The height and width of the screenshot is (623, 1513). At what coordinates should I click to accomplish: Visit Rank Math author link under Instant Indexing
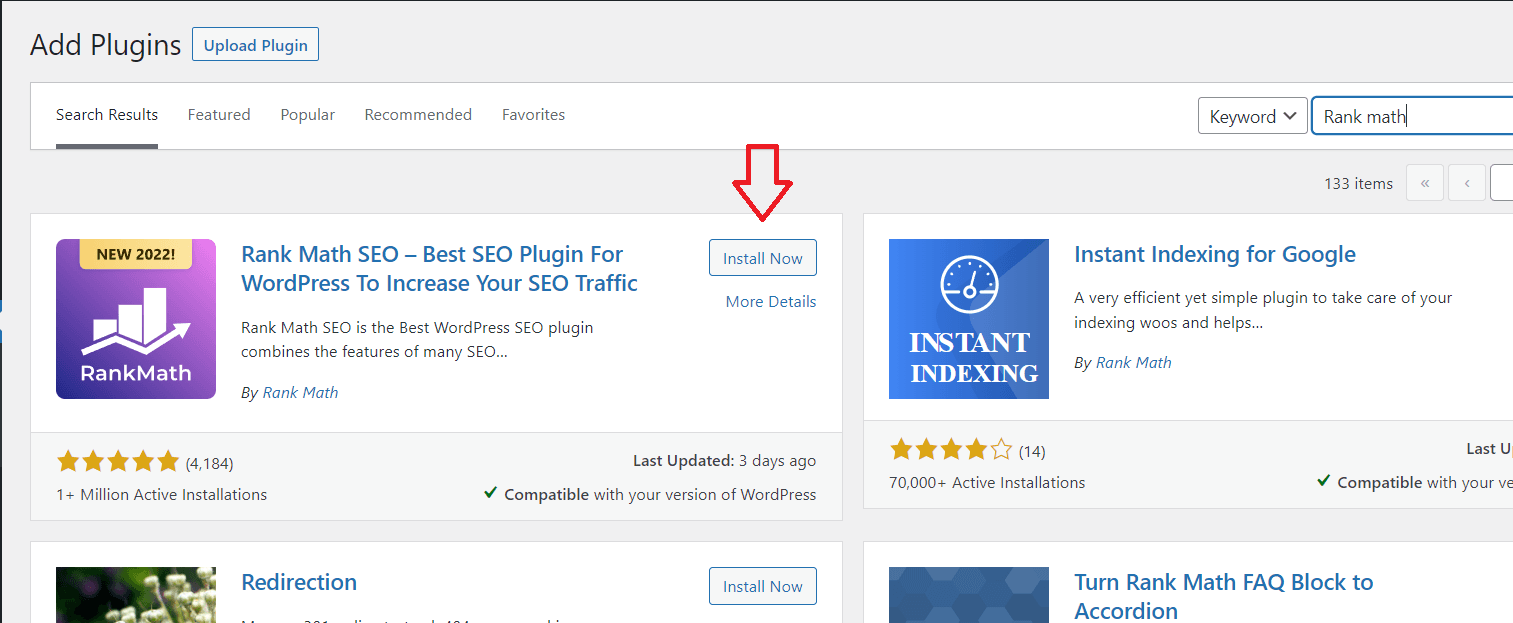click(1134, 362)
